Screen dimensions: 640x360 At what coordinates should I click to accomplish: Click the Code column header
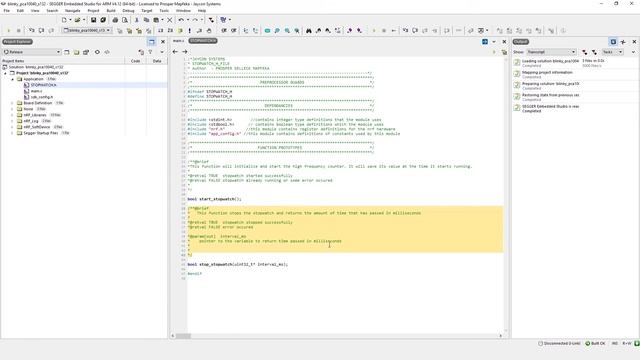pyautogui.click(x=136, y=61)
